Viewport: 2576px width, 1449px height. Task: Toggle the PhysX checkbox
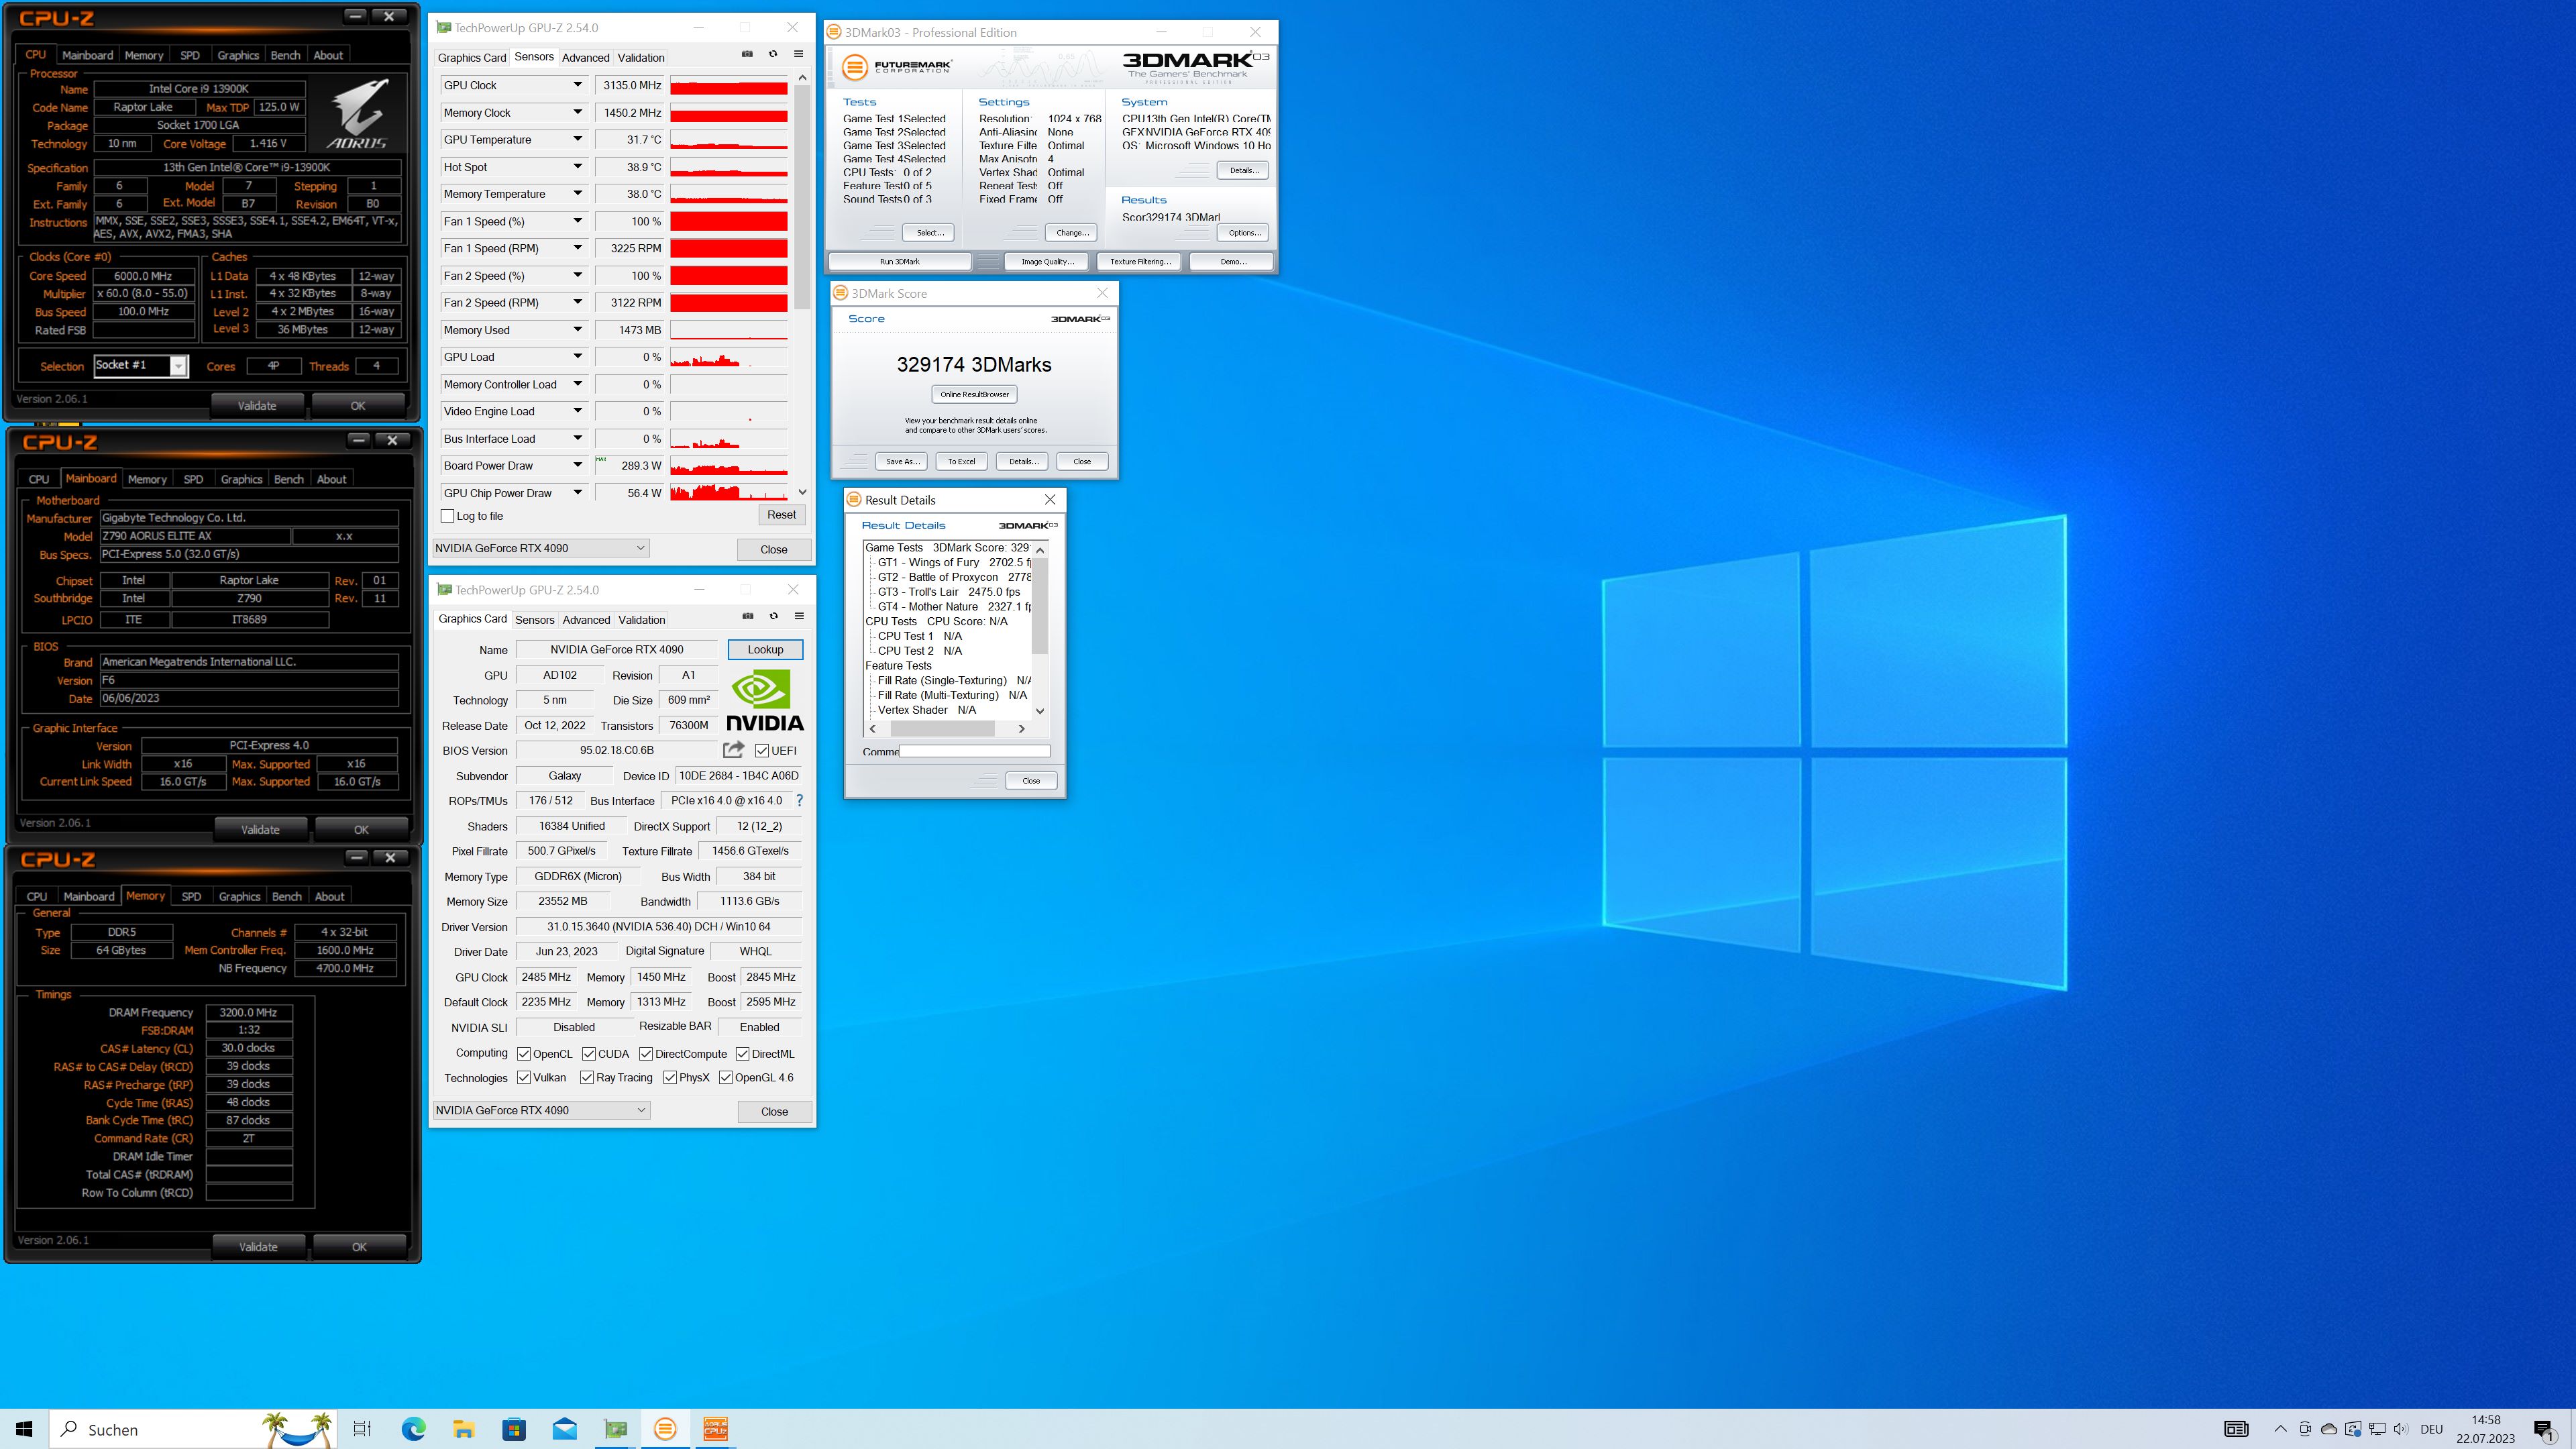(x=670, y=1077)
